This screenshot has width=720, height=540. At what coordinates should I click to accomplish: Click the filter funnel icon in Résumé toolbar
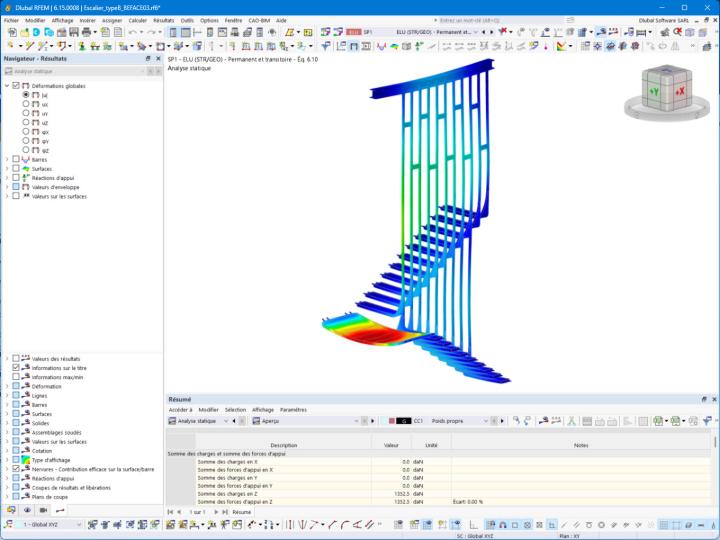(x=708, y=421)
